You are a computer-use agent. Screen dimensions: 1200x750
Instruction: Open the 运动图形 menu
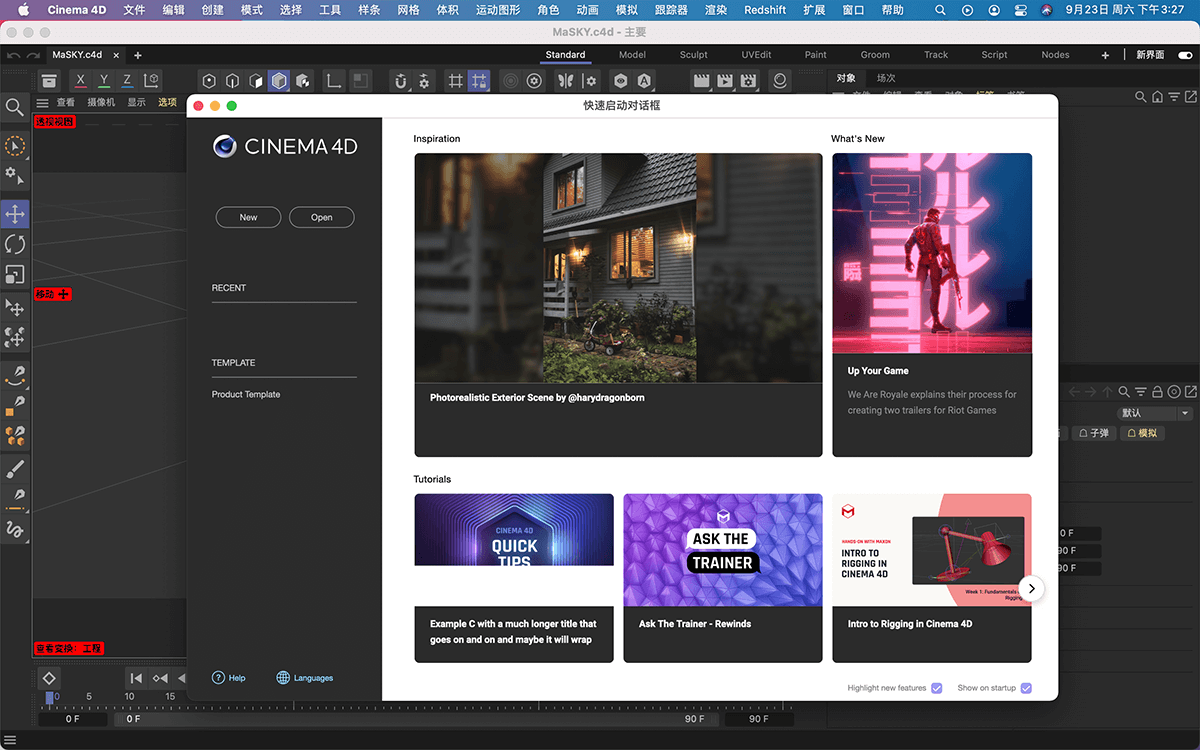(x=498, y=9)
